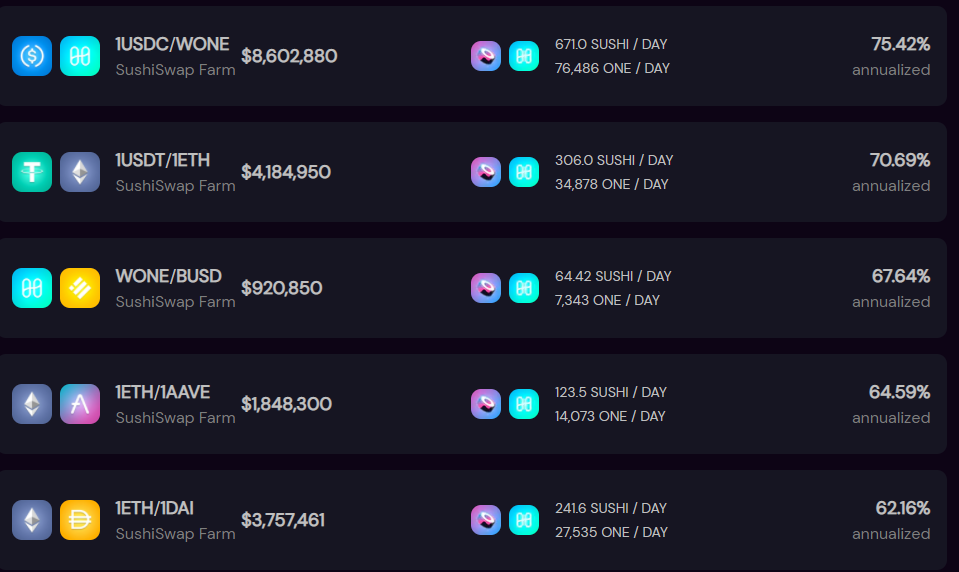959x572 pixels.
Task: Open the 1USDC/WONE farm name
Action: click(x=172, y=44)
